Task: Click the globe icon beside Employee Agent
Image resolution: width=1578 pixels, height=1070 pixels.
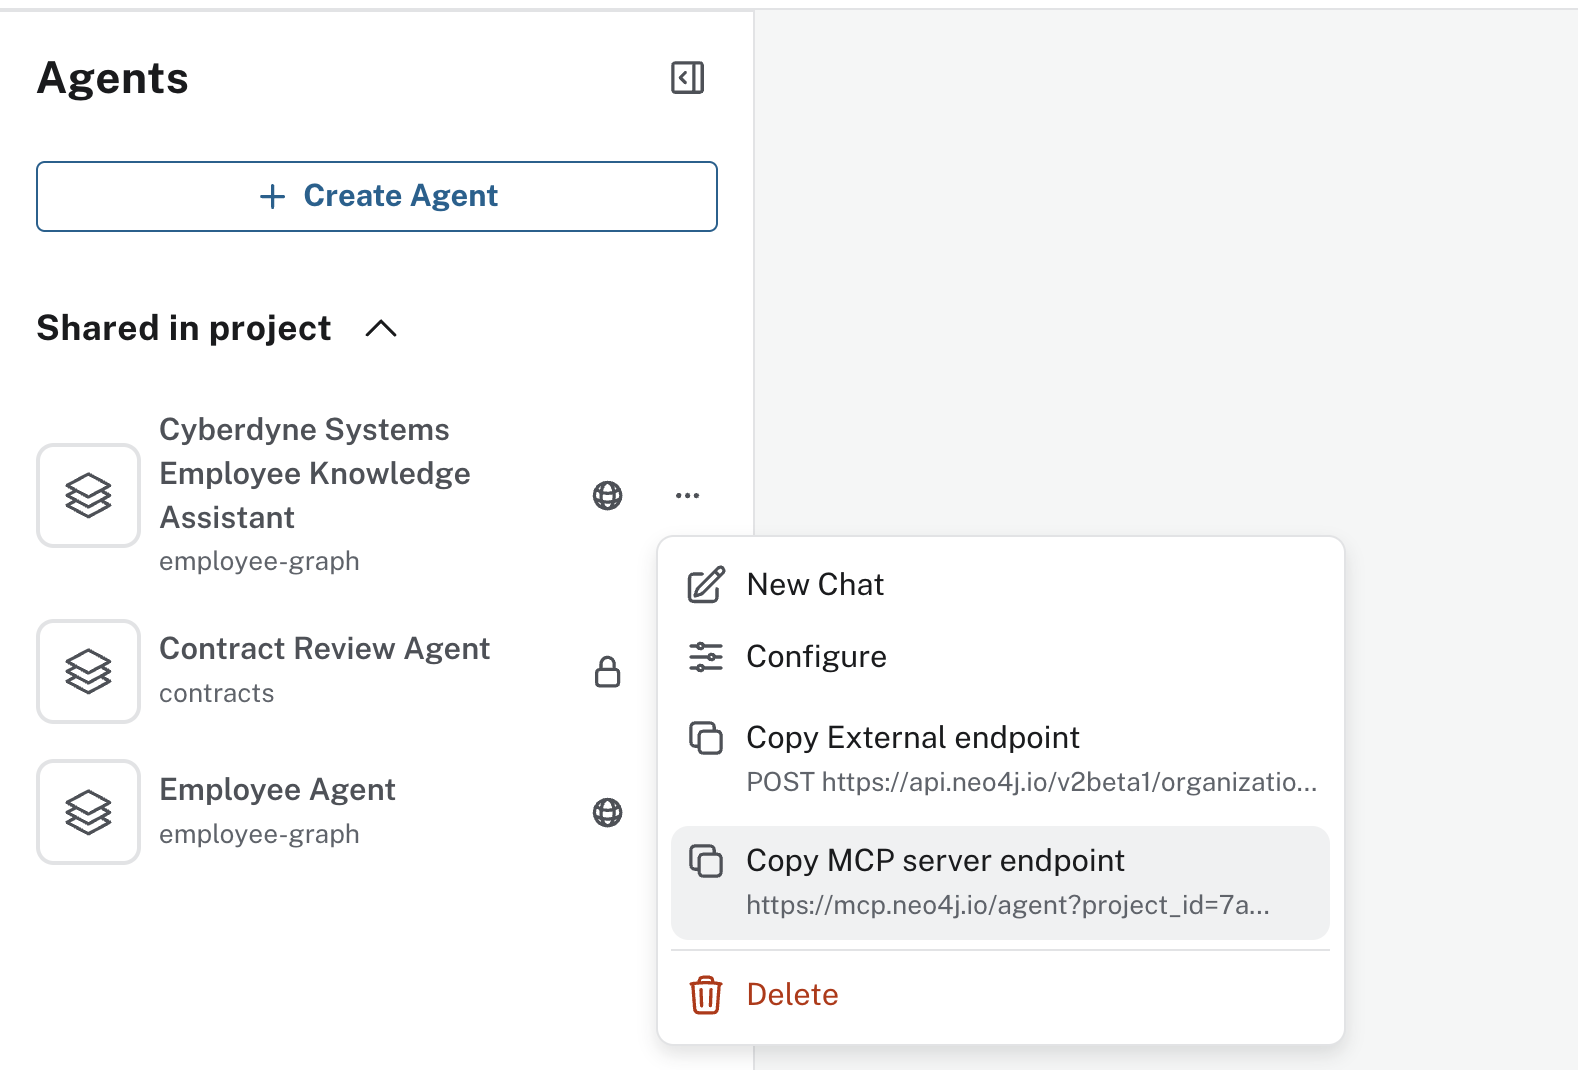Action: coord(607,812)
